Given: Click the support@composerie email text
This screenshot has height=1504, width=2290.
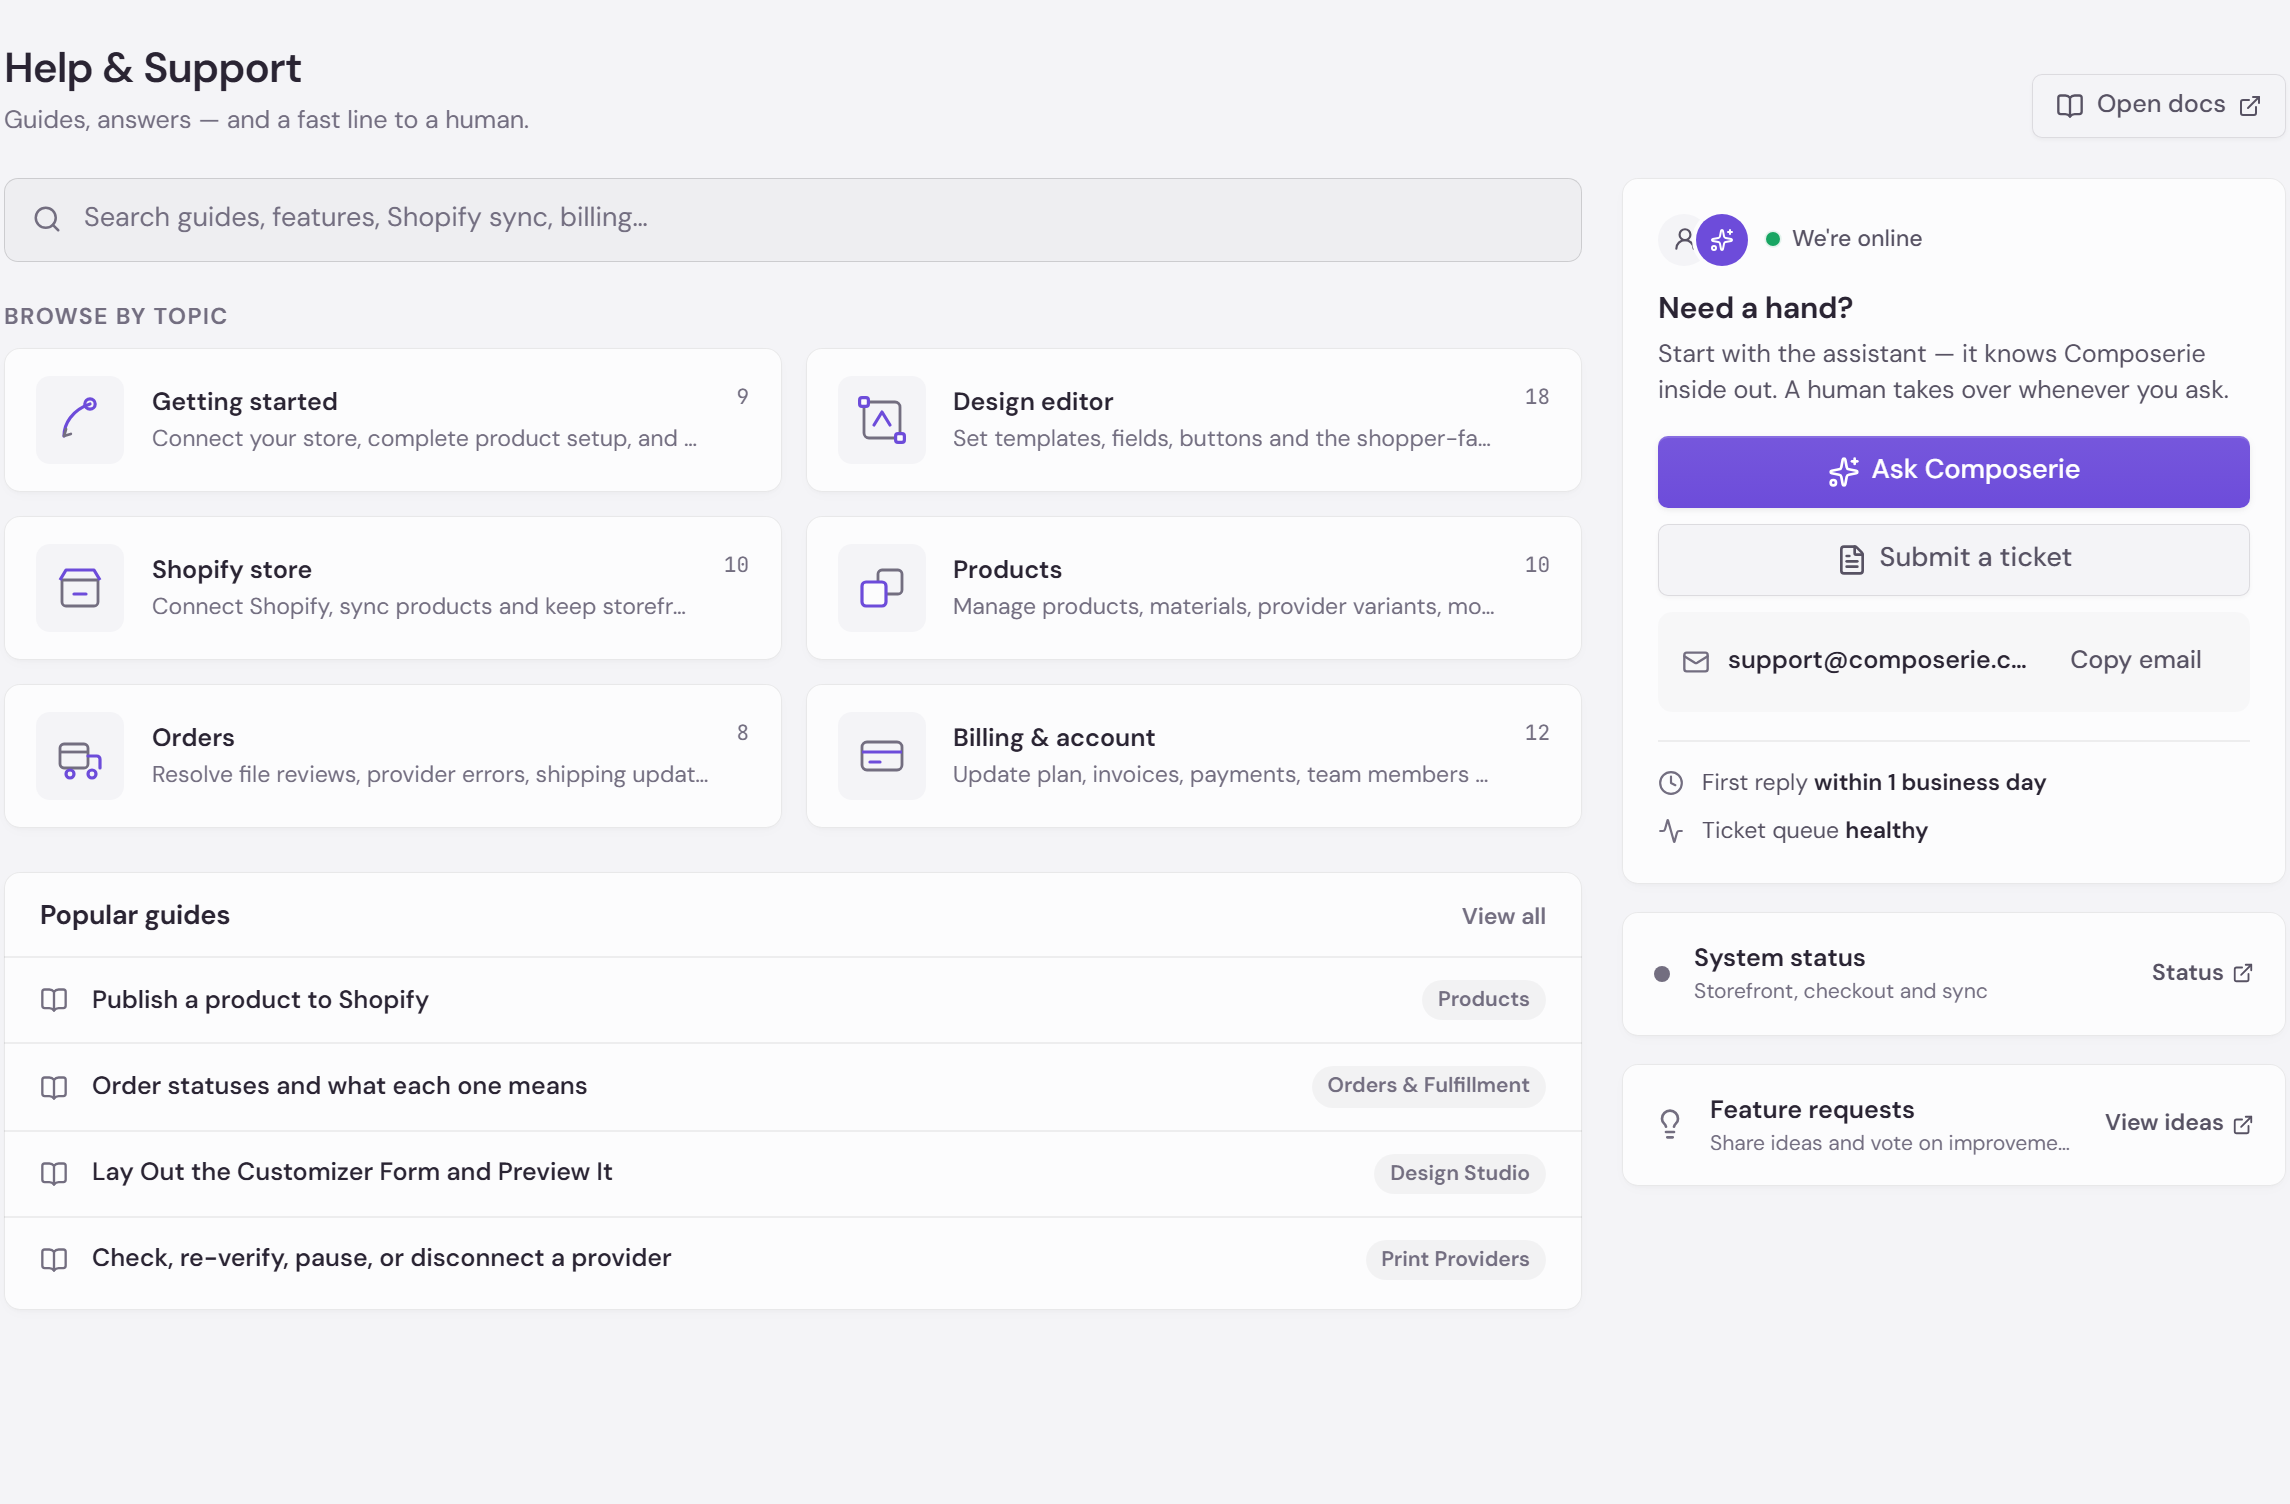Looking at the screenshot, I should (x=1877, y=660).
